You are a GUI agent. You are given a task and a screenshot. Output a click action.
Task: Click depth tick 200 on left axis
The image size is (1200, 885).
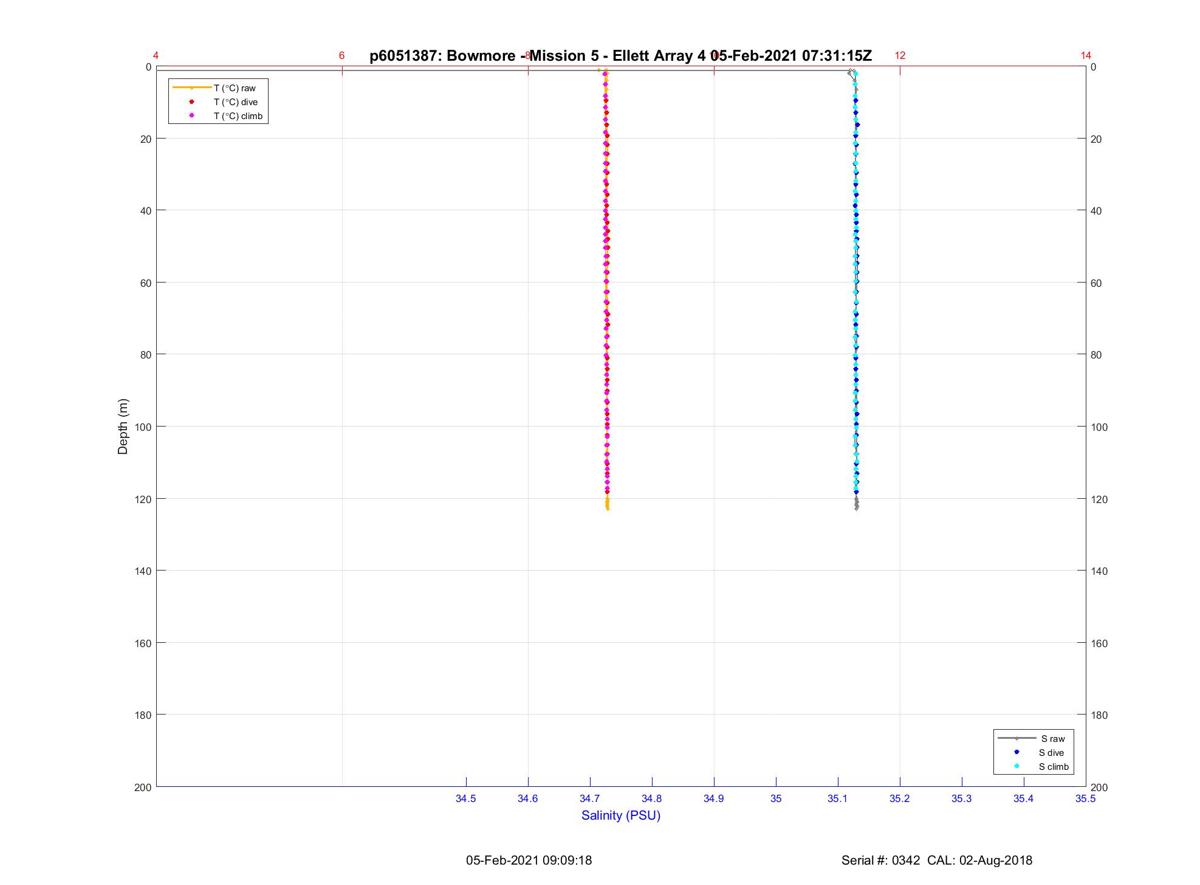142,787
